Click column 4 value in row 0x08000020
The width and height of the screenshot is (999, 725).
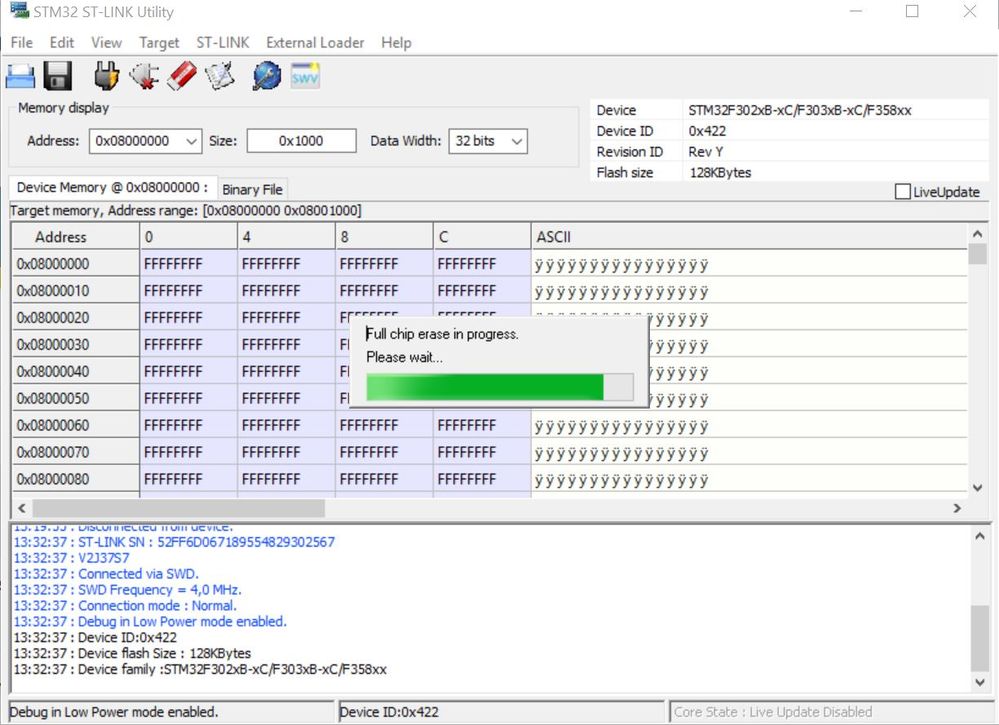point(287,317)
